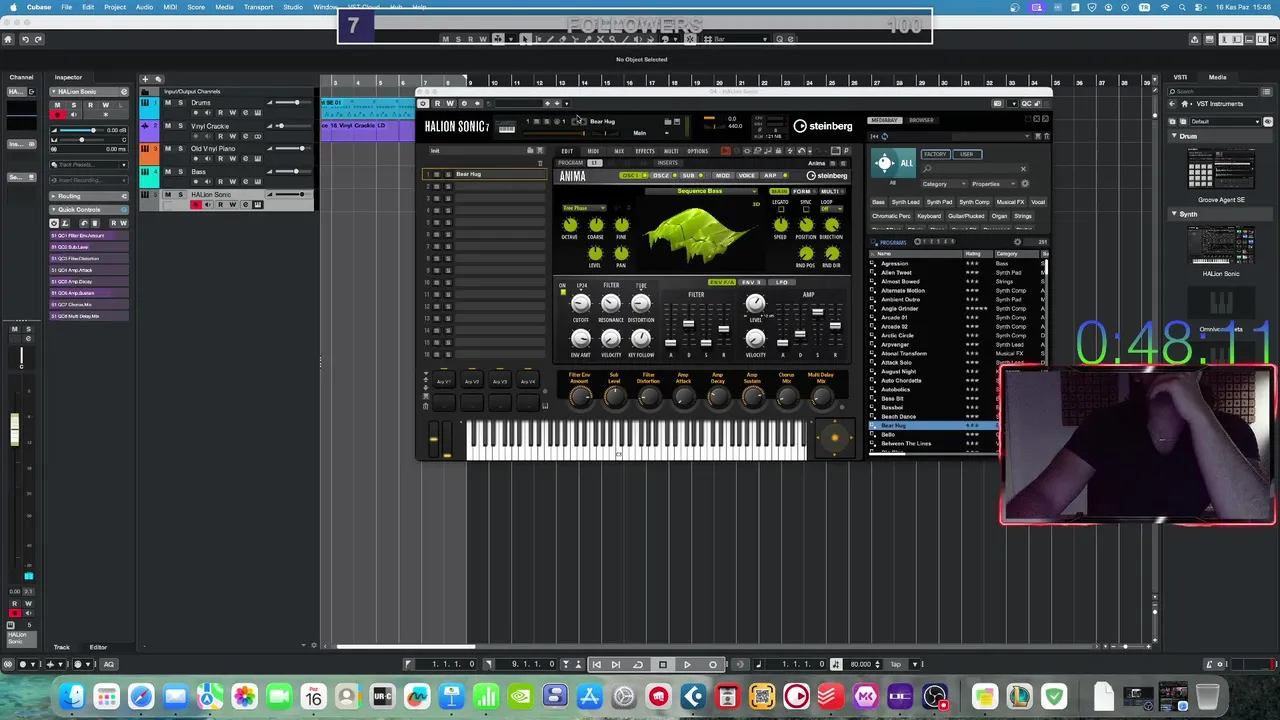
Task: Click the programs list settings gear icon
Action: (1018, 242)
